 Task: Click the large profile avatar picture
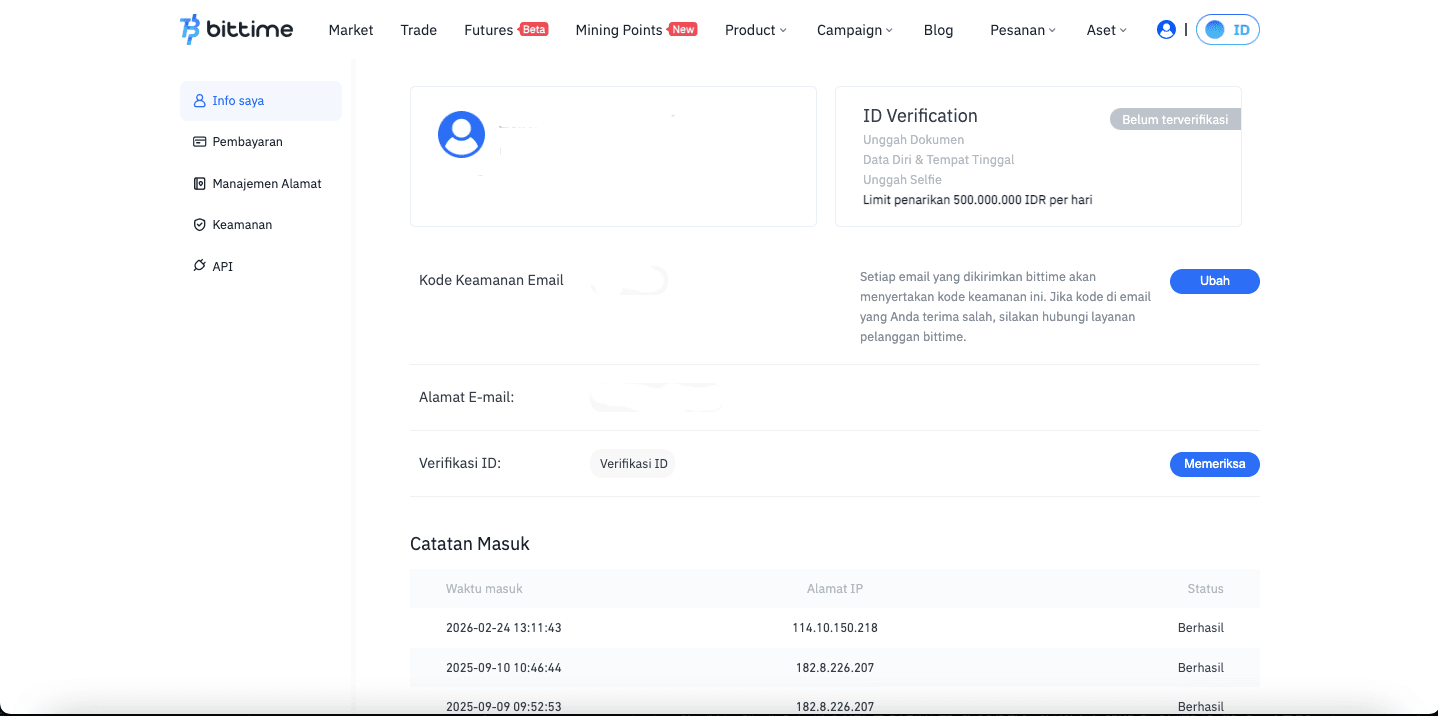point(461,135)
